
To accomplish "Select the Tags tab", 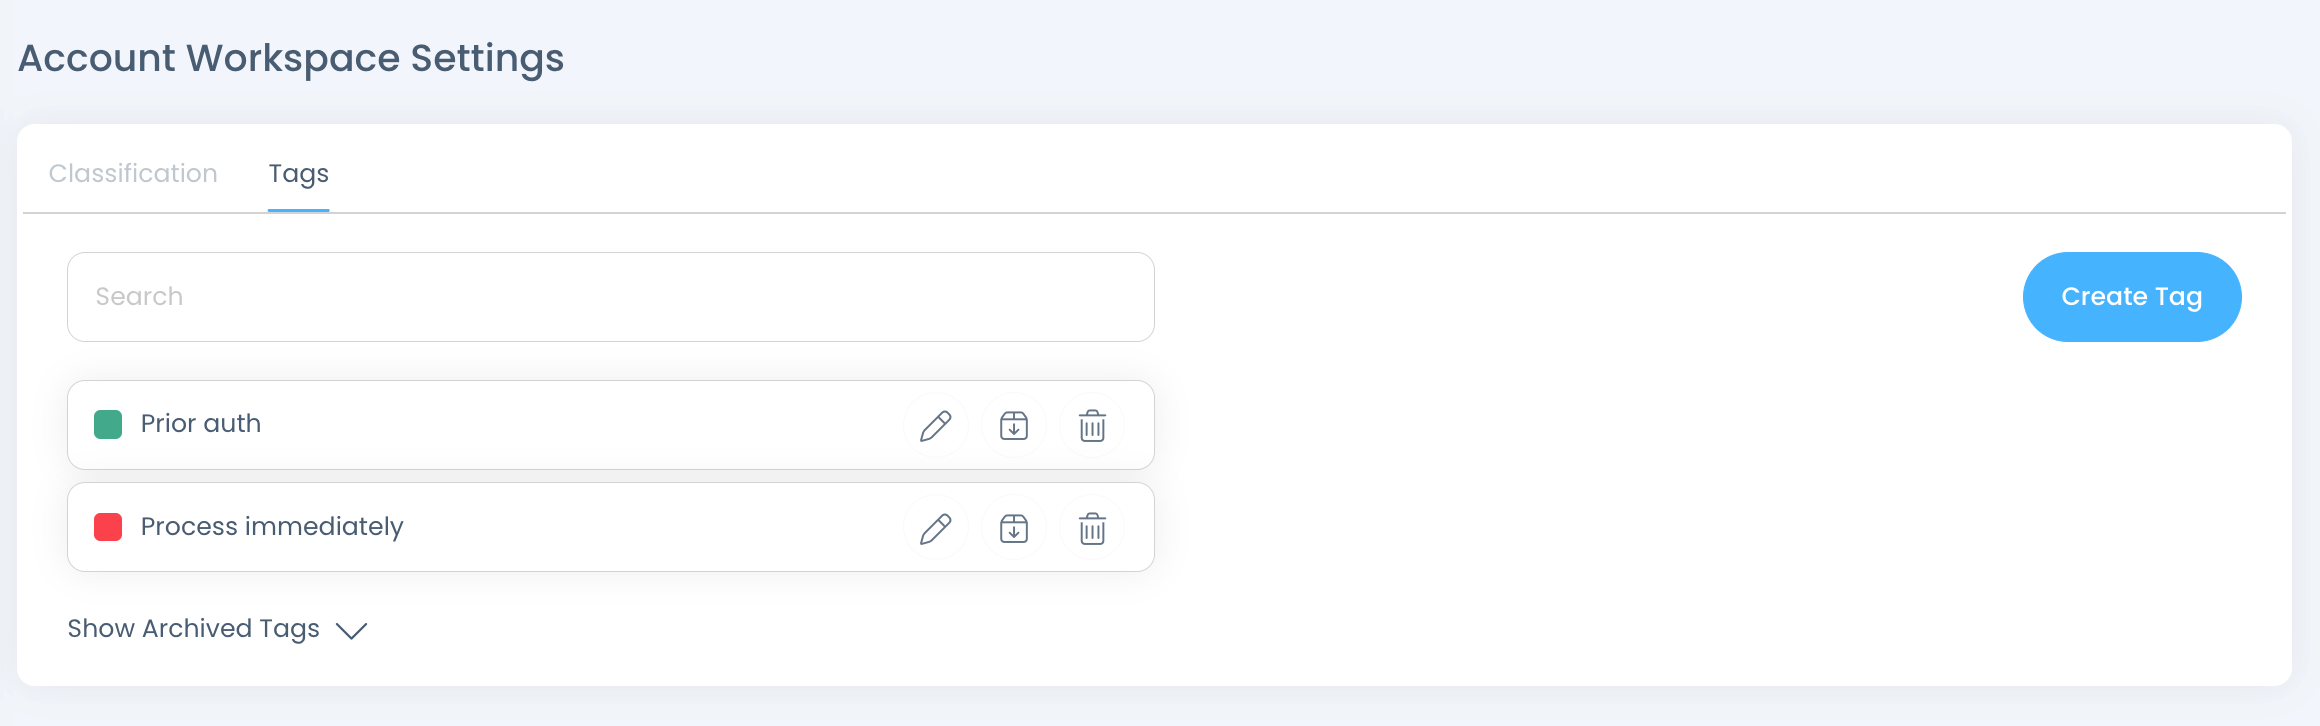I will 298,173.
